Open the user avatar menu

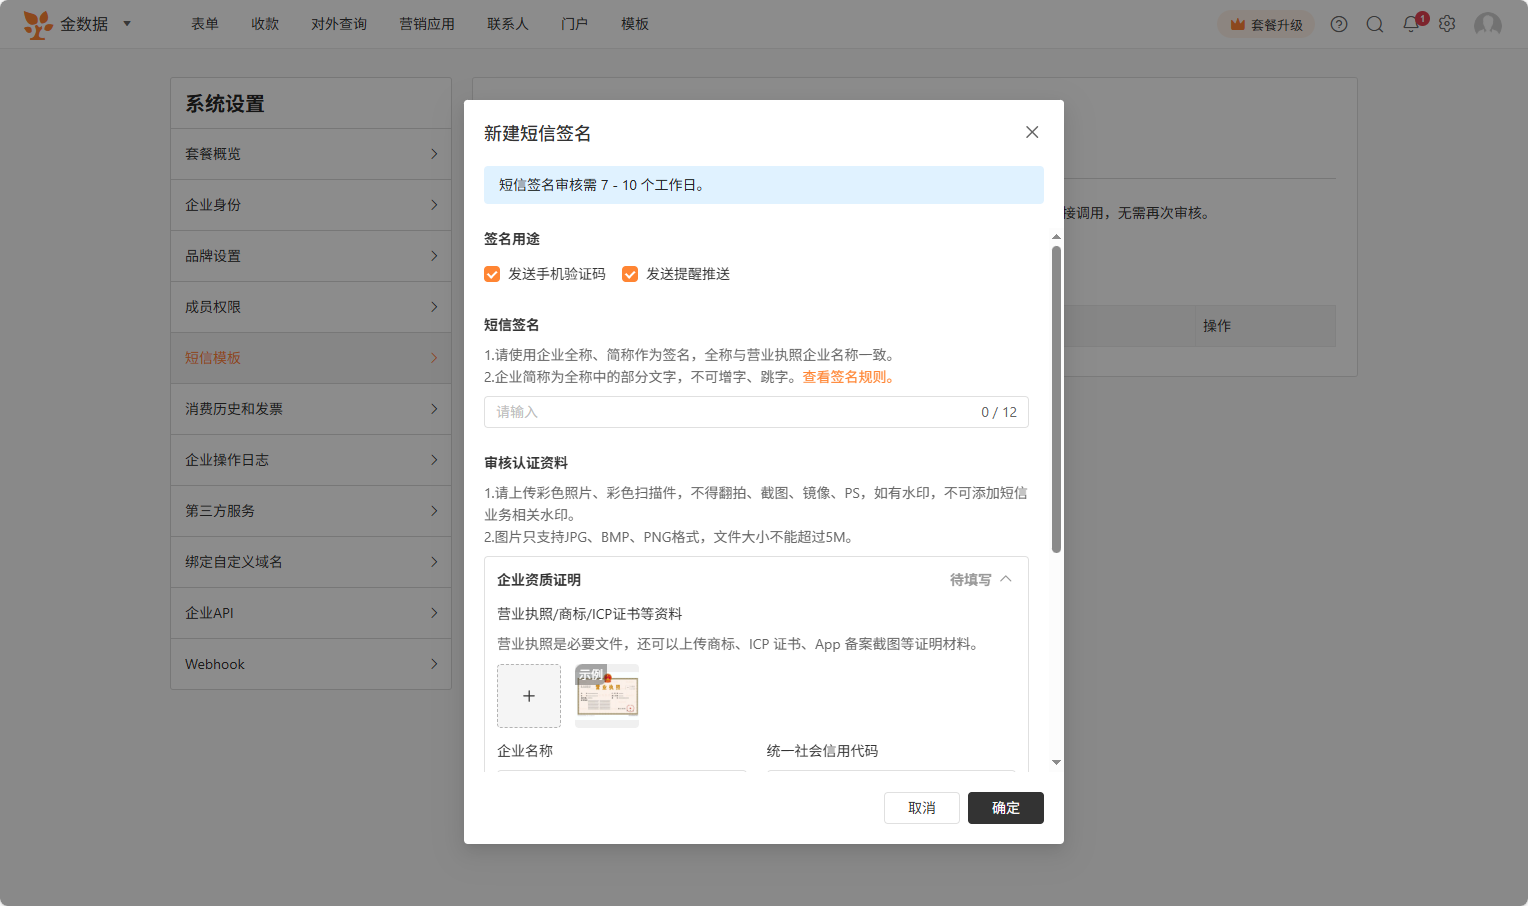point(1488,24)
